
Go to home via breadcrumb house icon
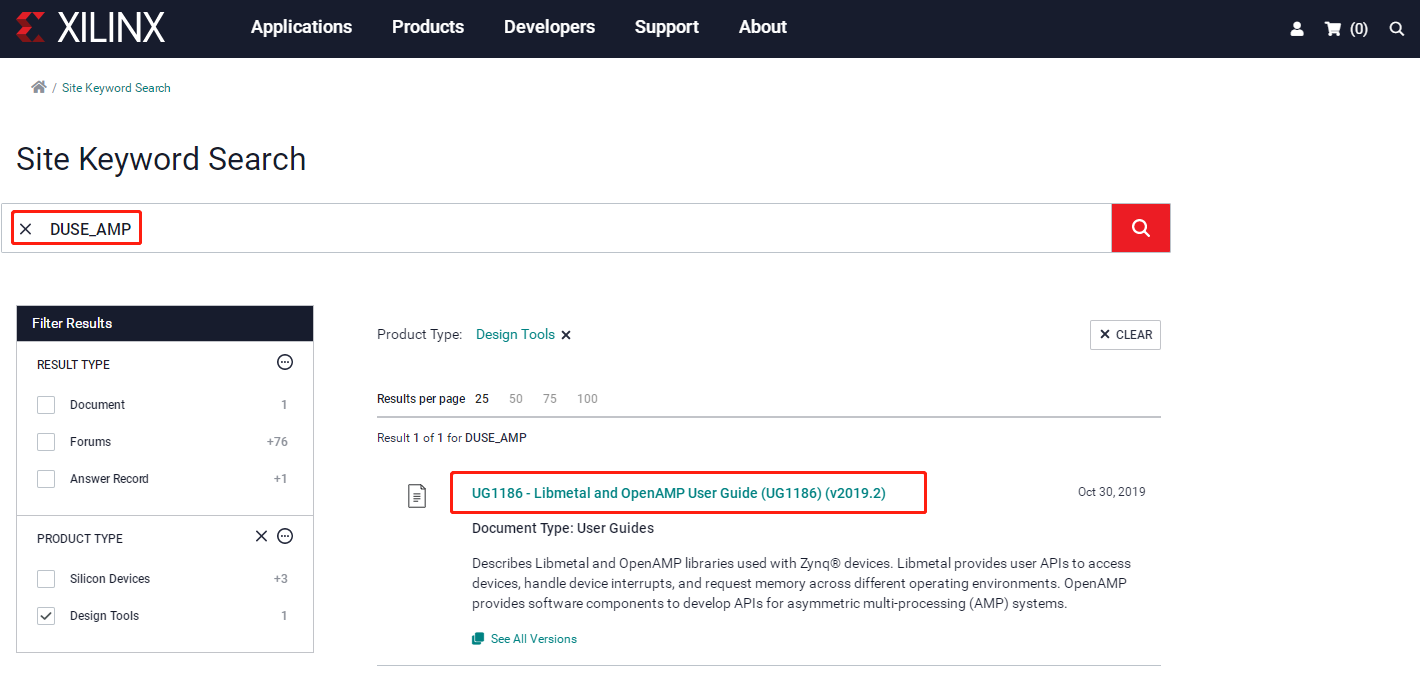point(39,87)
